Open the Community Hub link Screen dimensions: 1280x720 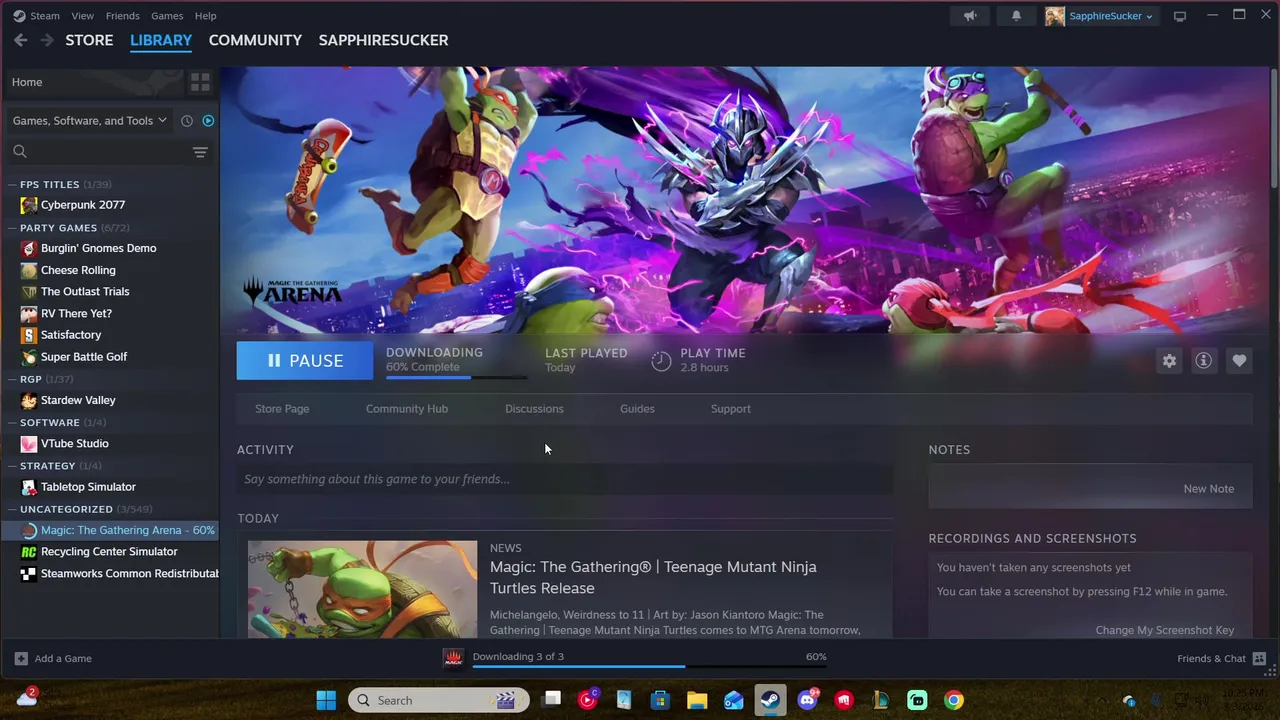coord(407,409)
